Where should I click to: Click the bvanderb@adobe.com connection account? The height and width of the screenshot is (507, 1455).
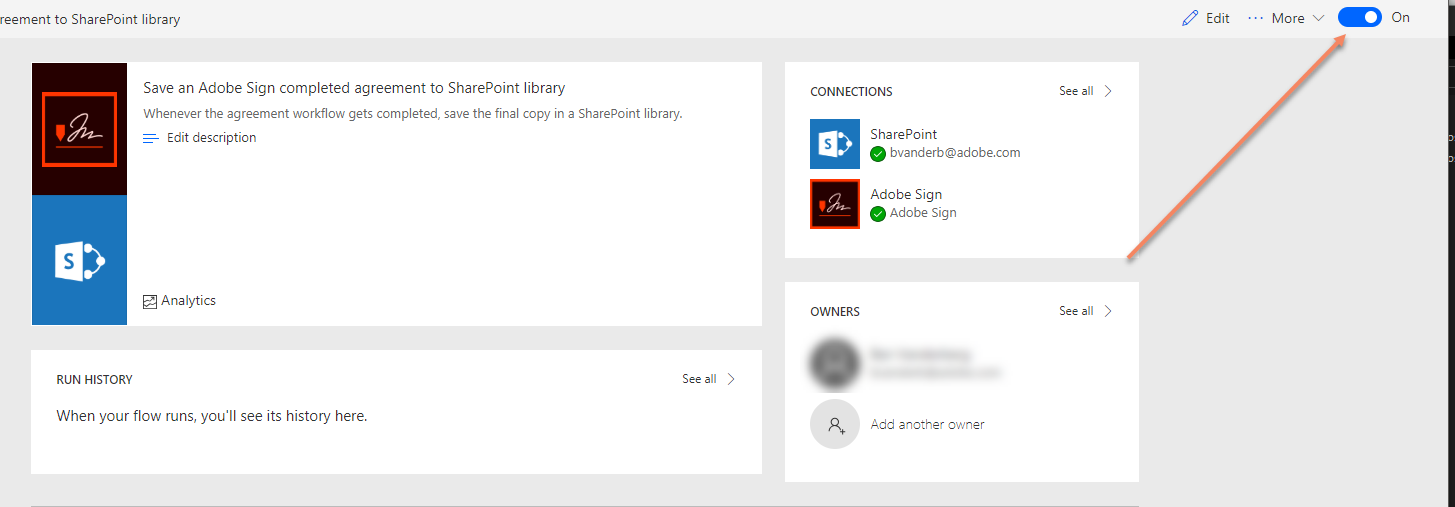[955, 153]
